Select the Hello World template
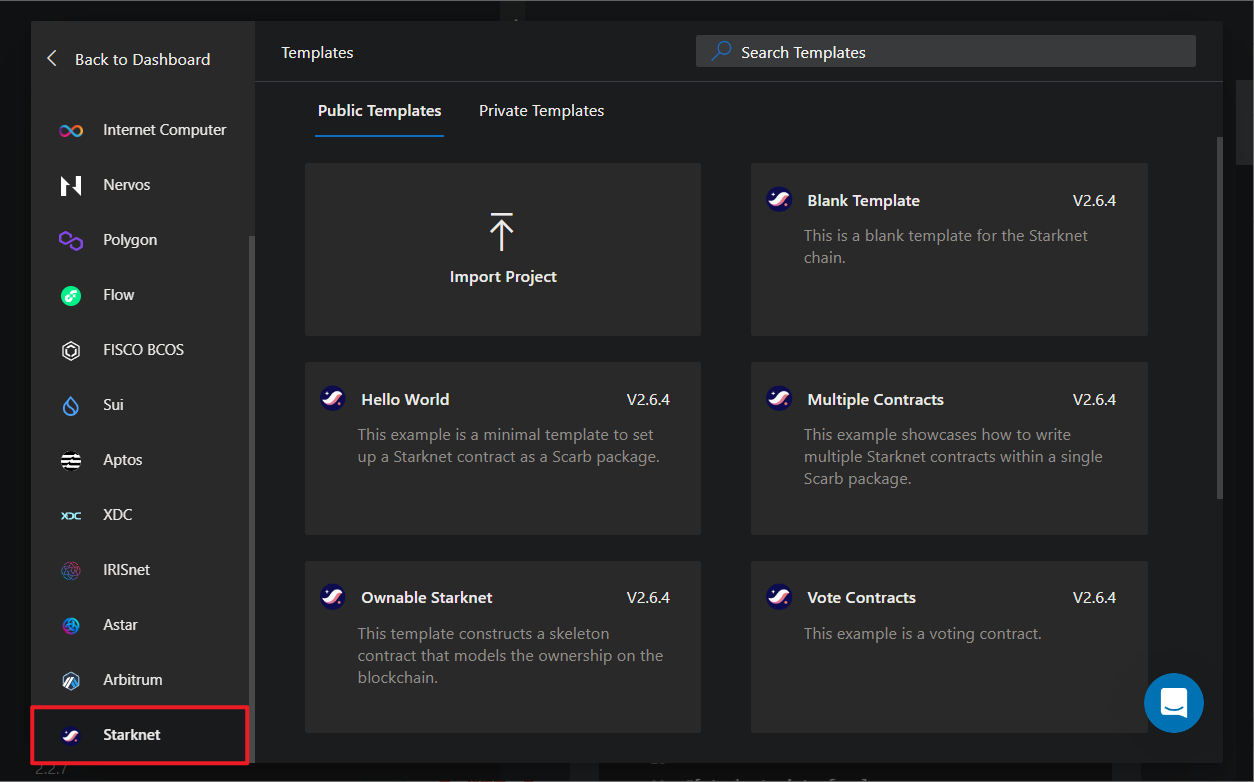This screenshot has height=782, width=1254. [502, 448]
